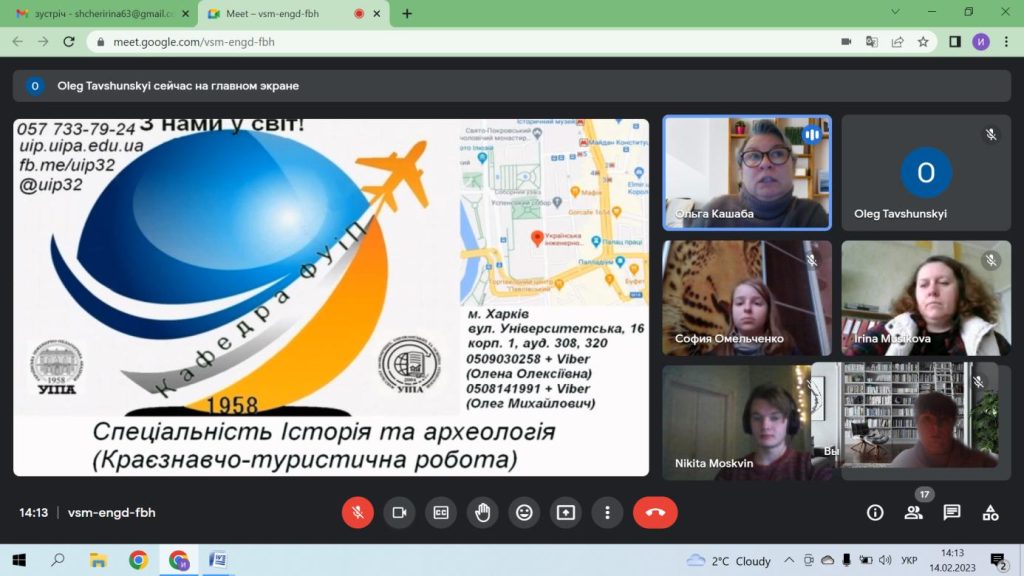Image resolution: width=1024 pixels, height=576 pixels.
Task: Toggle the camera in the call bar
Action: coord(399,513)
